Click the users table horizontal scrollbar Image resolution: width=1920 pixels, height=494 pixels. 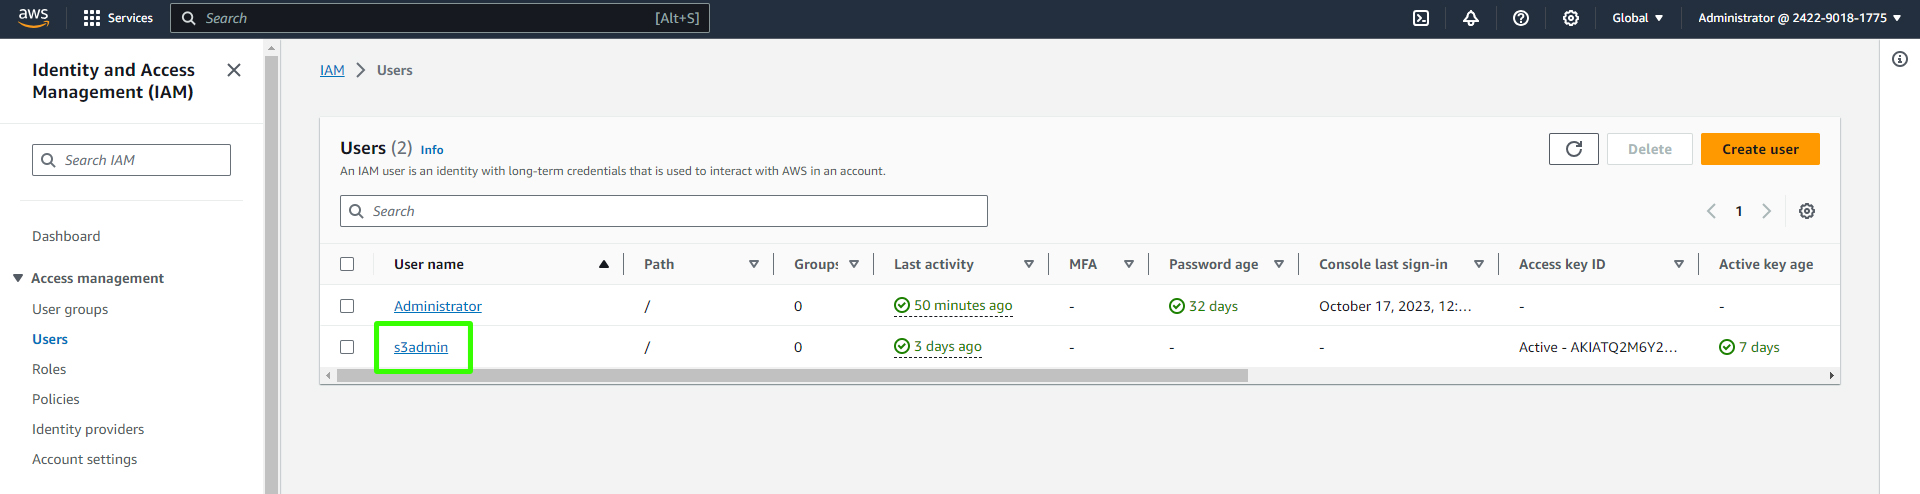[x=792, y=376]
